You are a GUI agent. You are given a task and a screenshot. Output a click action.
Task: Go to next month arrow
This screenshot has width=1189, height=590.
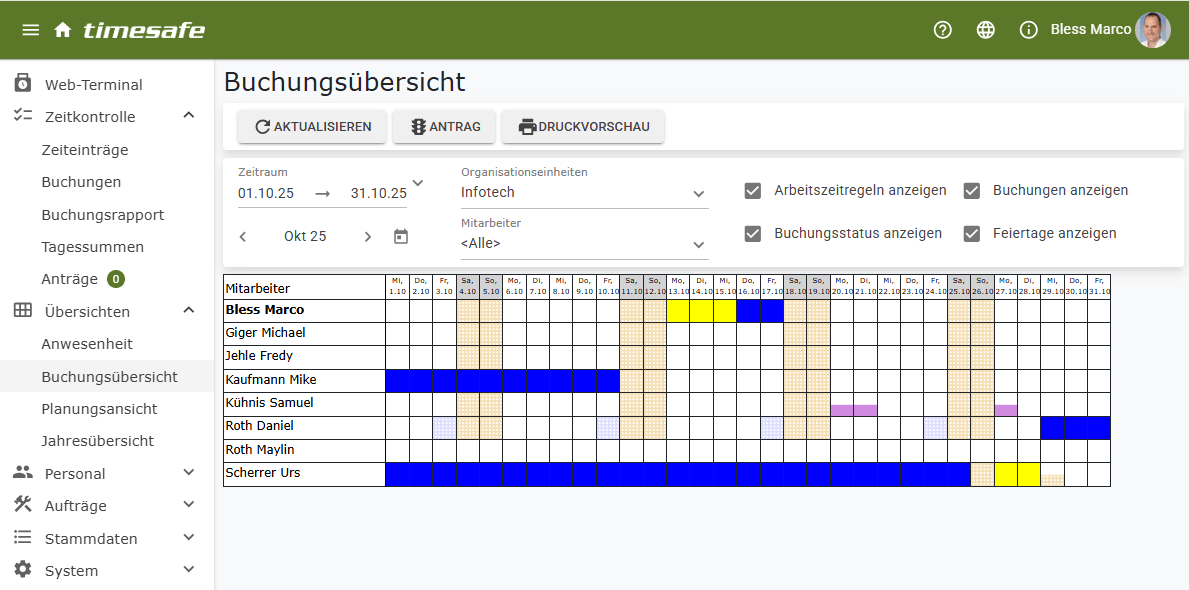click(367, 237)
